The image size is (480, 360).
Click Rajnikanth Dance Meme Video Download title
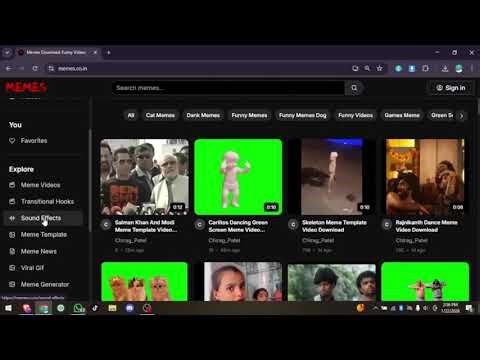[x=426, y=226]
